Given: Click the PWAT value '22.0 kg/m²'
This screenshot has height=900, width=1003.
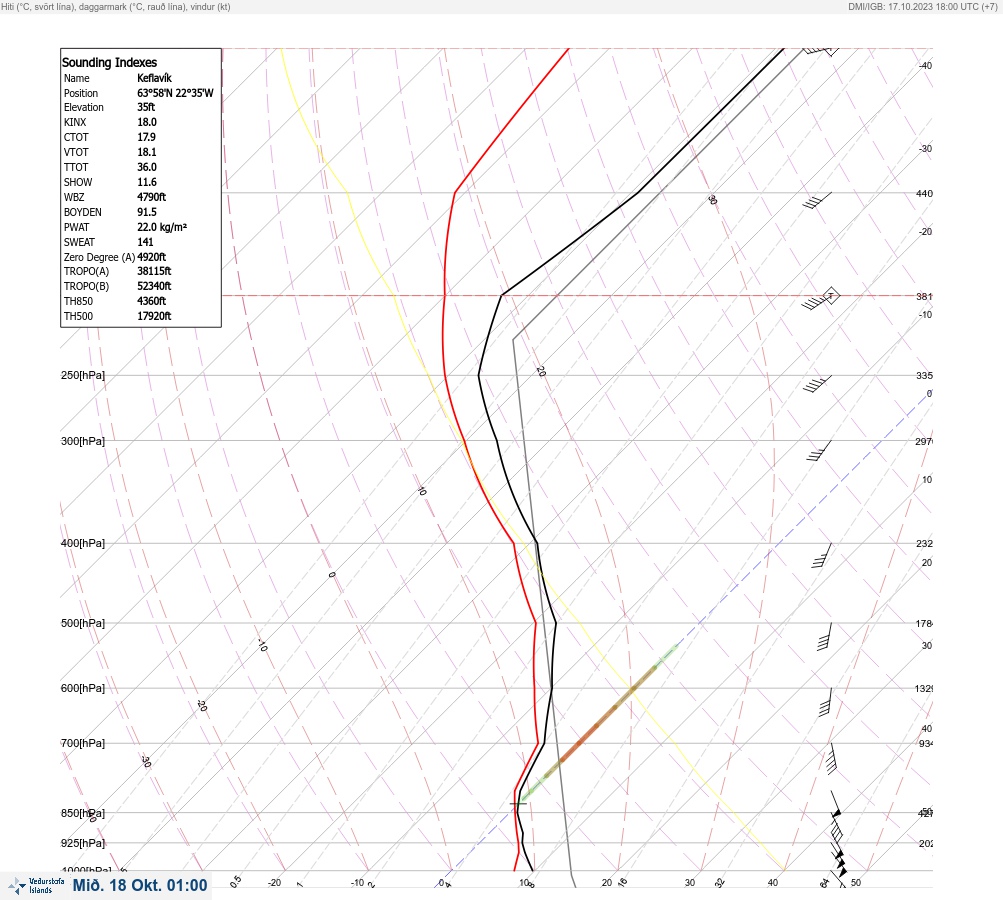Looking at the screenshot, I should pos(162,227).
